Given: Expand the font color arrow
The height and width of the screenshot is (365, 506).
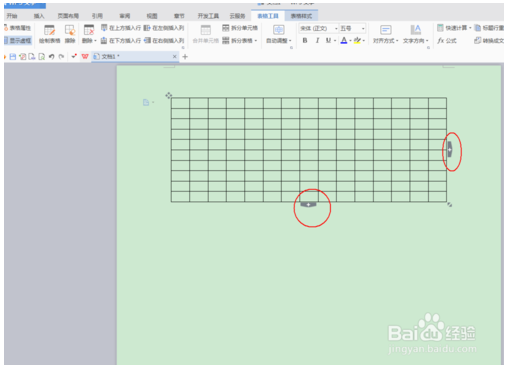Looking at the screenshot, I should [x=350, y=41].
